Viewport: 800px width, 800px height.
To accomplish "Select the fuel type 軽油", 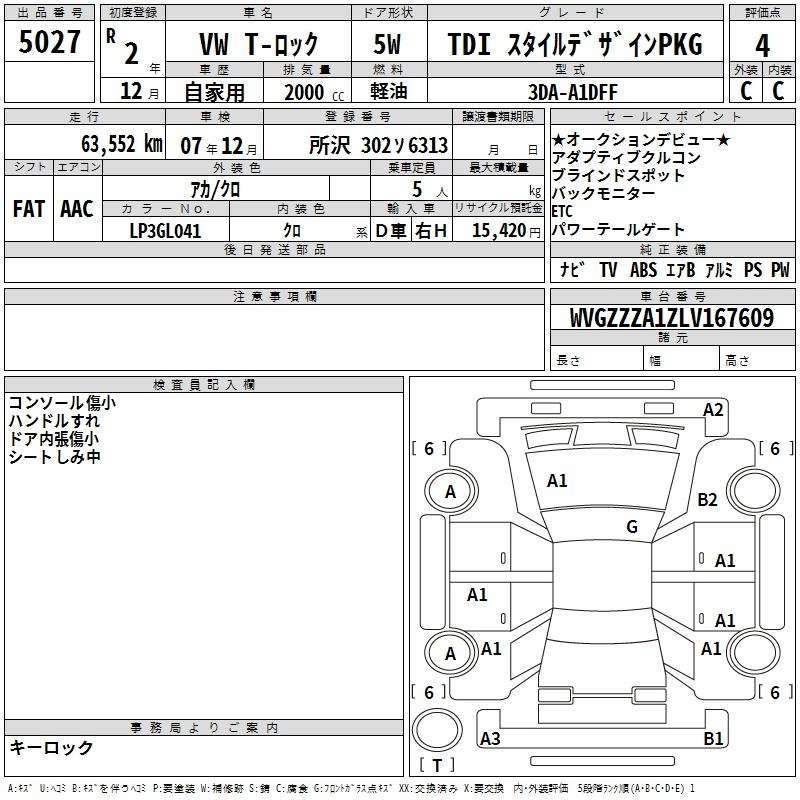I will click(x=389, y=91).
